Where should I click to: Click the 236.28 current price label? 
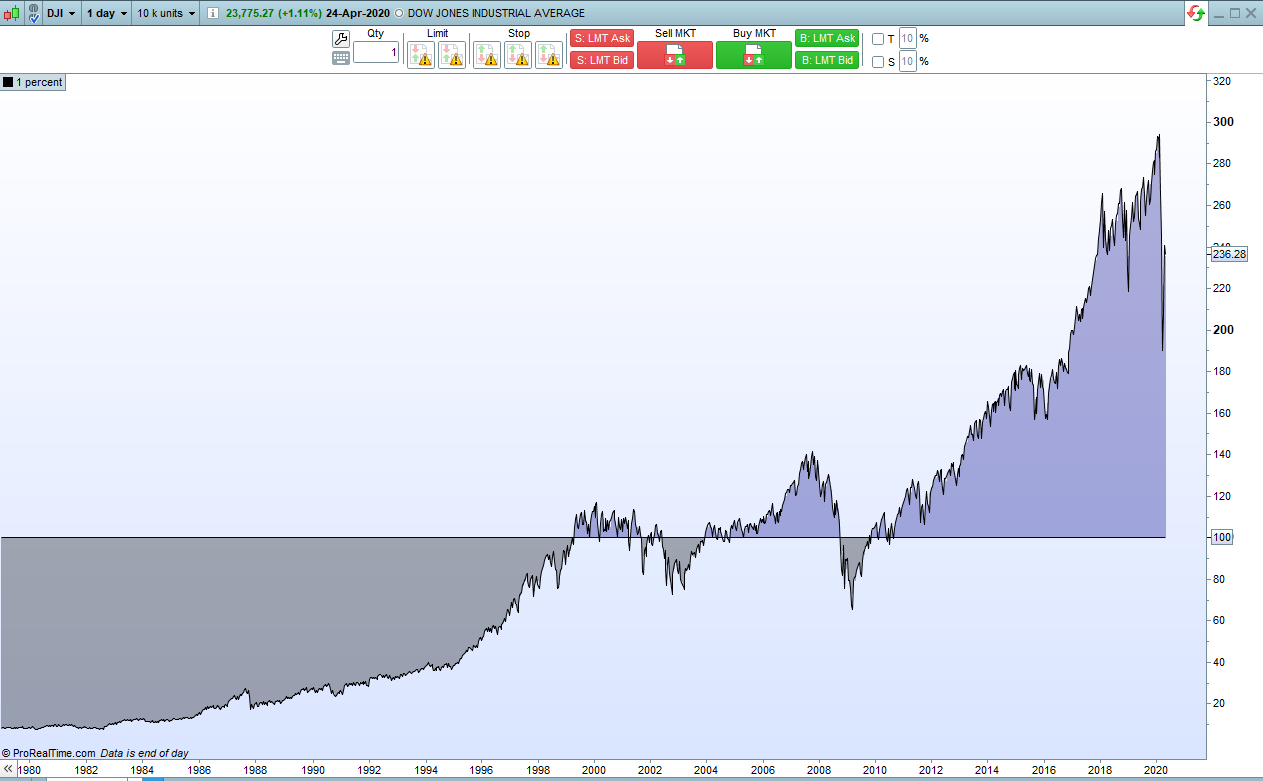[x=1229, y=254]
